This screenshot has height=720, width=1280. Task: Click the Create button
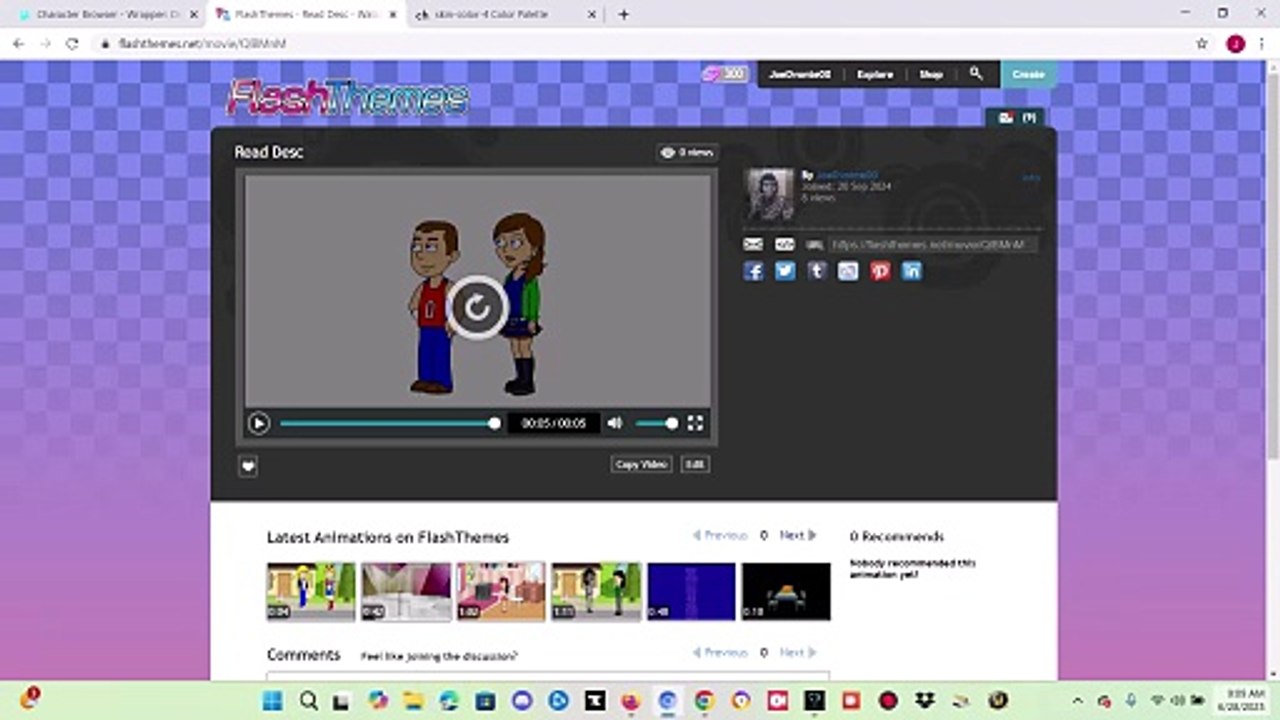point(1028,74)
